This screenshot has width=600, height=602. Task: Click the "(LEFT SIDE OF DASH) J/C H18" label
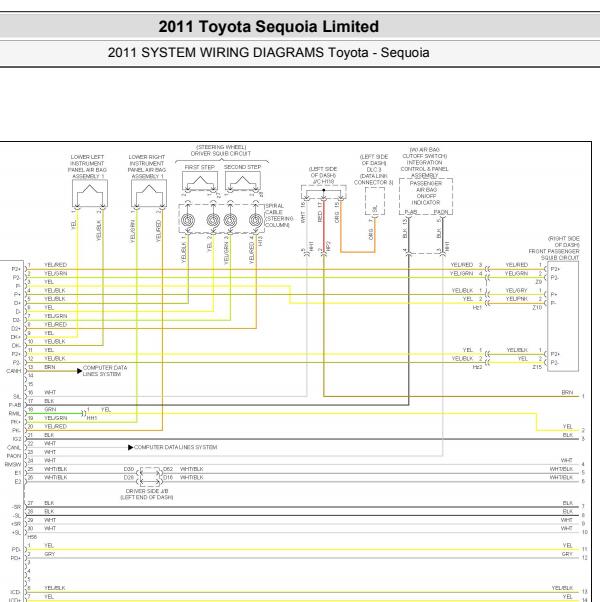tap(323, 175)
